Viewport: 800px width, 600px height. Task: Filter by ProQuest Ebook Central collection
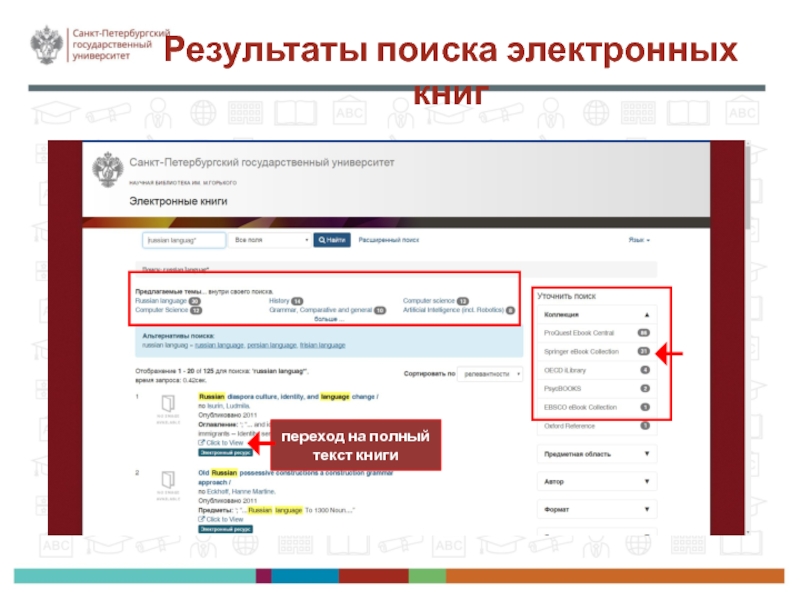pyautogui.click(x=580, y=332)
